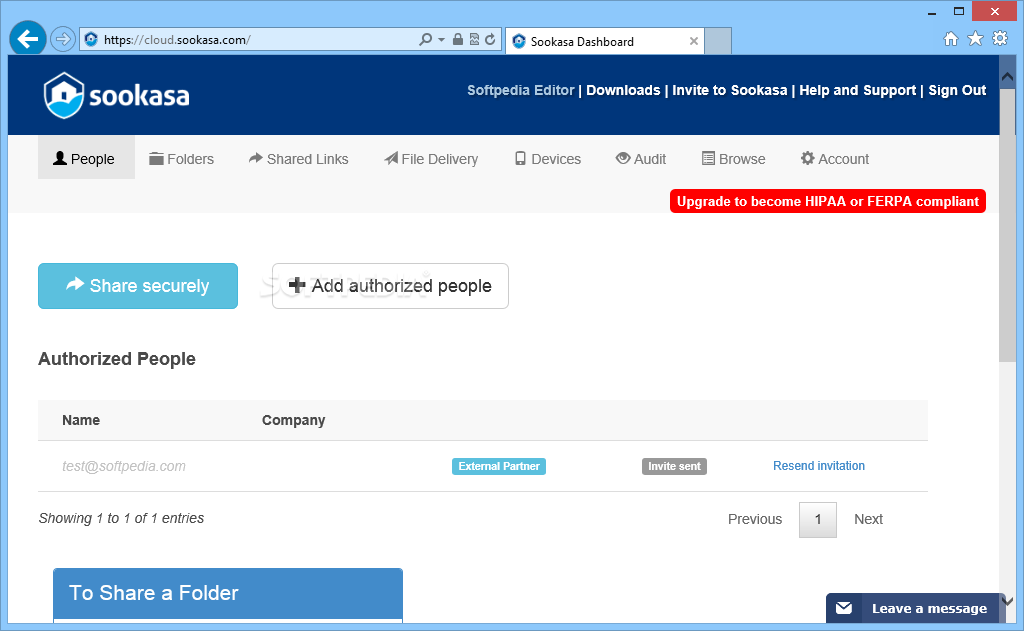Click the scrollbar down arrow
1024x631 pixels.
pyautogui.click(x=1007, y=602)
